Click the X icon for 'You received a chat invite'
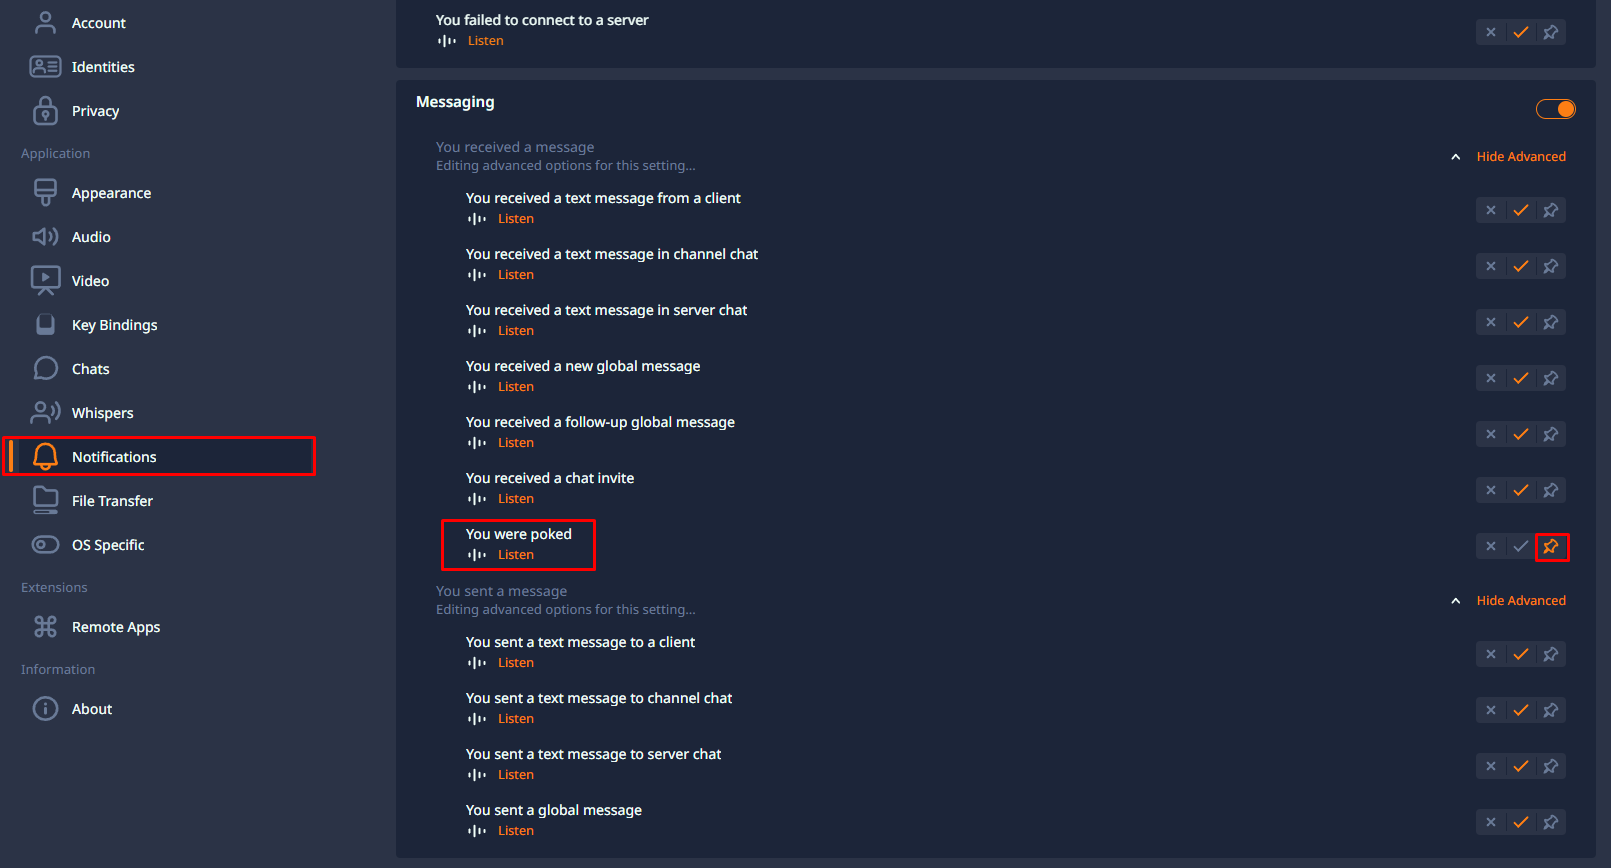The height and width of the screenshot is (868, 1611). (1491, 490)
